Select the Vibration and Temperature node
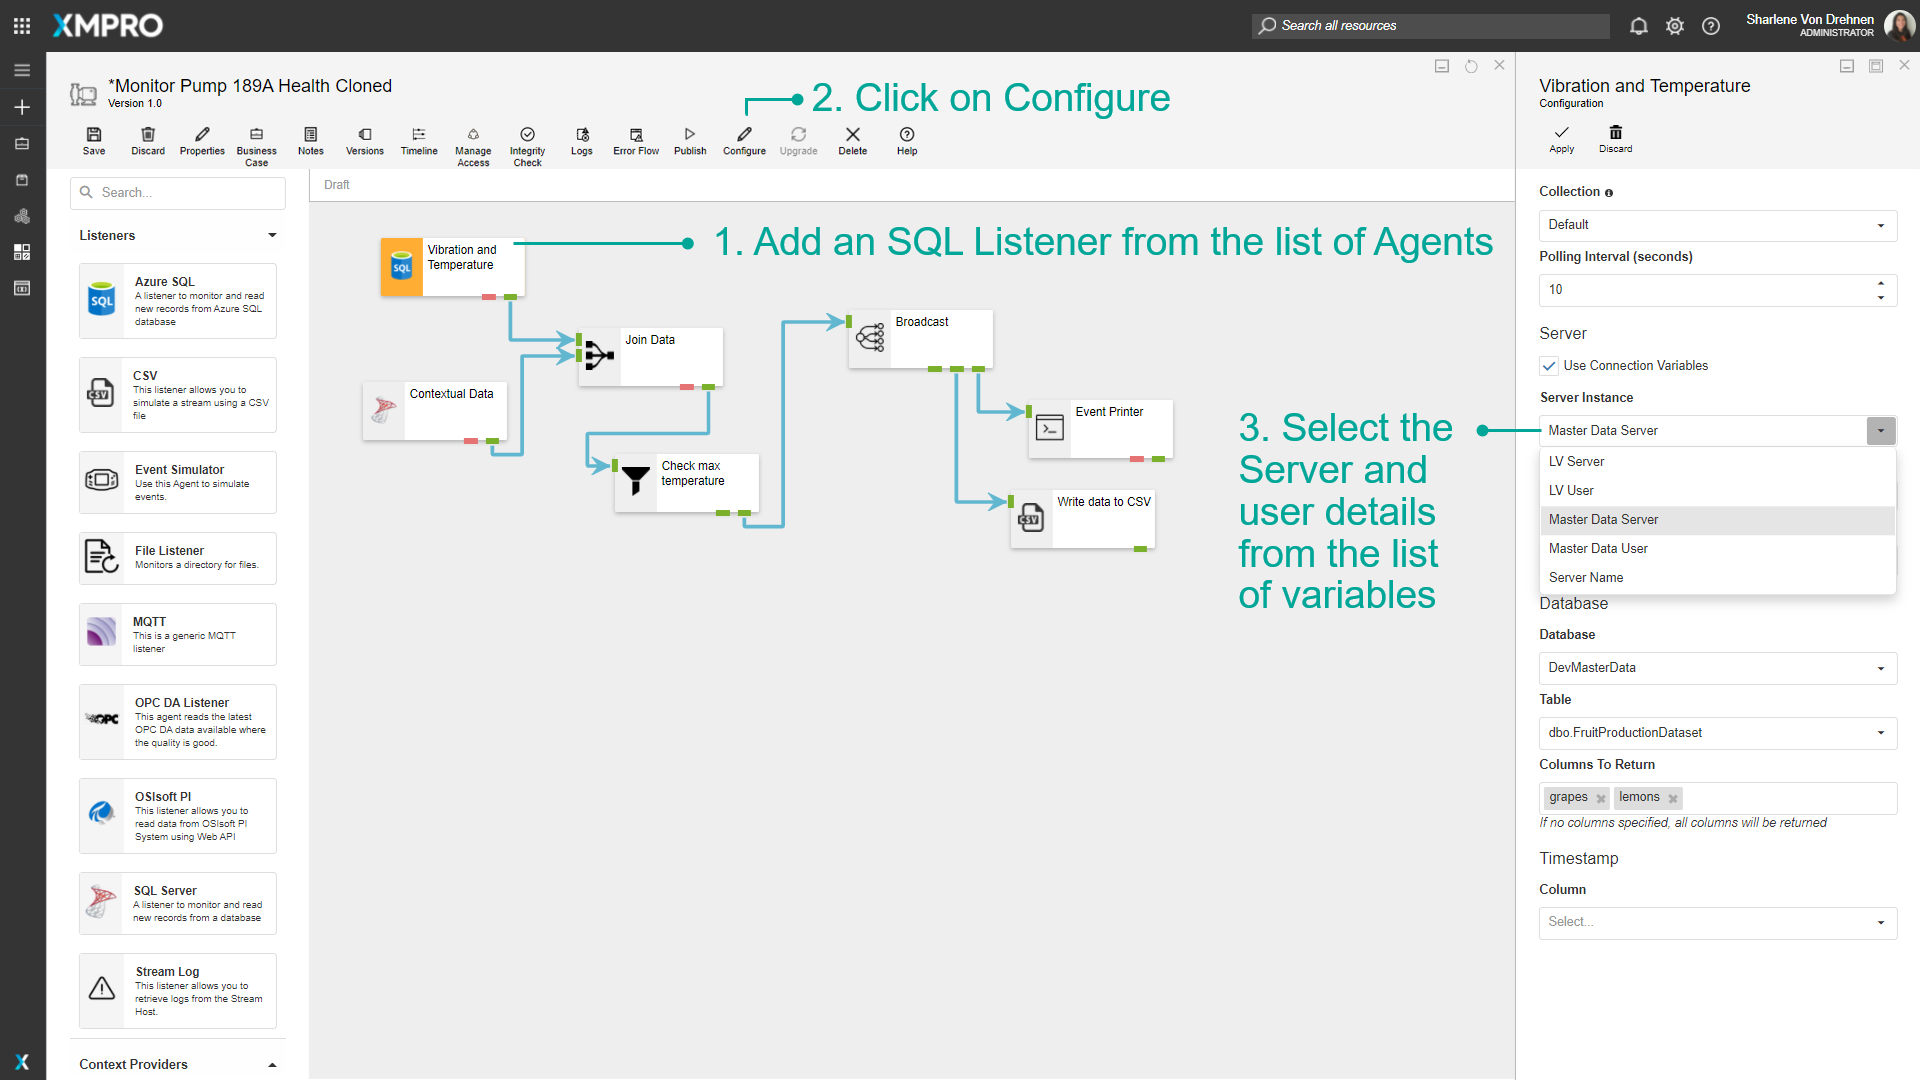Screen dimensions: 1920x1080 pyautogui.click(x=452, y=267)
